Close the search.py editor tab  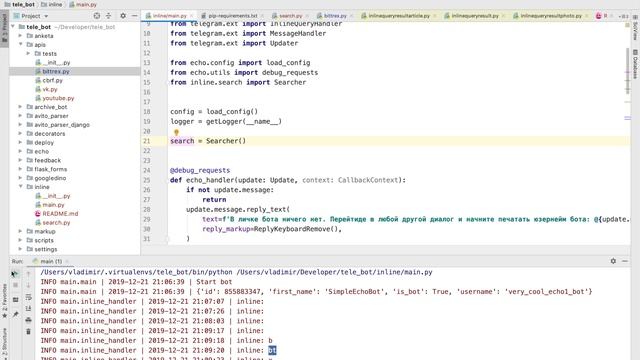coord(307,16)
